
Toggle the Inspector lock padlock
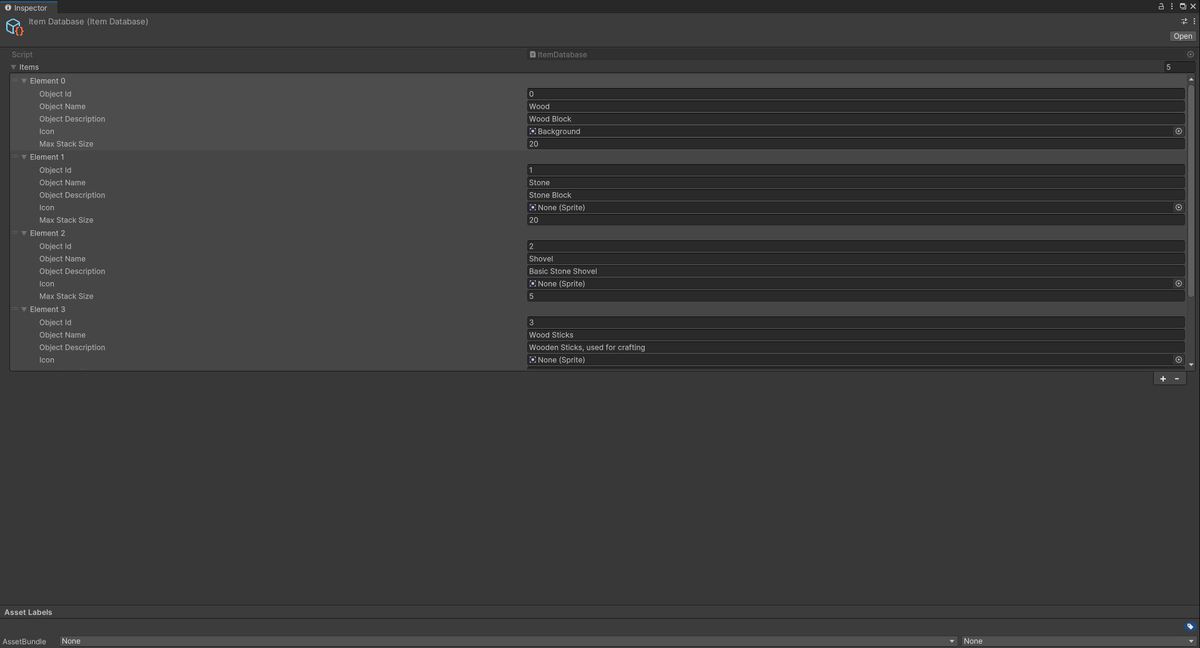1159,6
